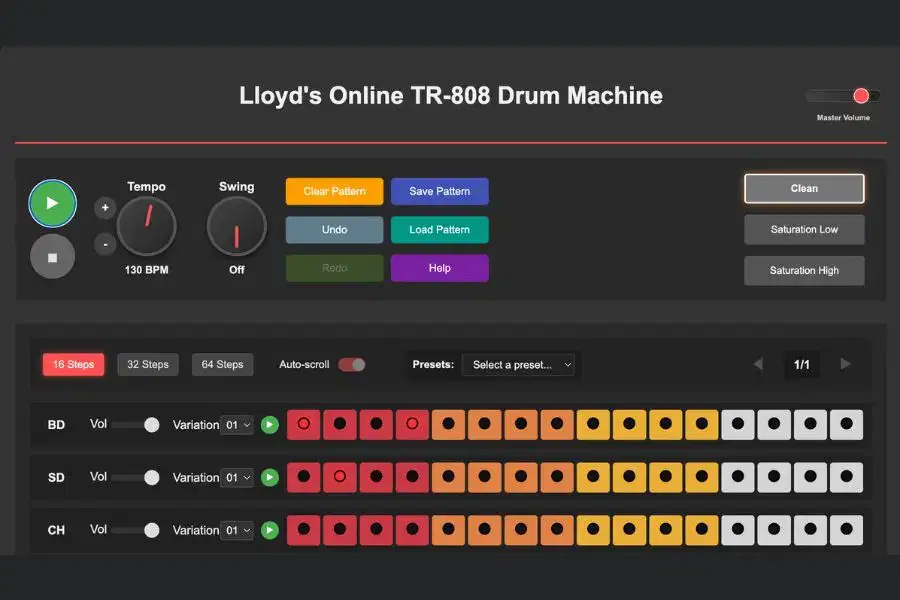Adjust the Master Volume slider
This screenshot has width=900, height=600.
point(843,96)
